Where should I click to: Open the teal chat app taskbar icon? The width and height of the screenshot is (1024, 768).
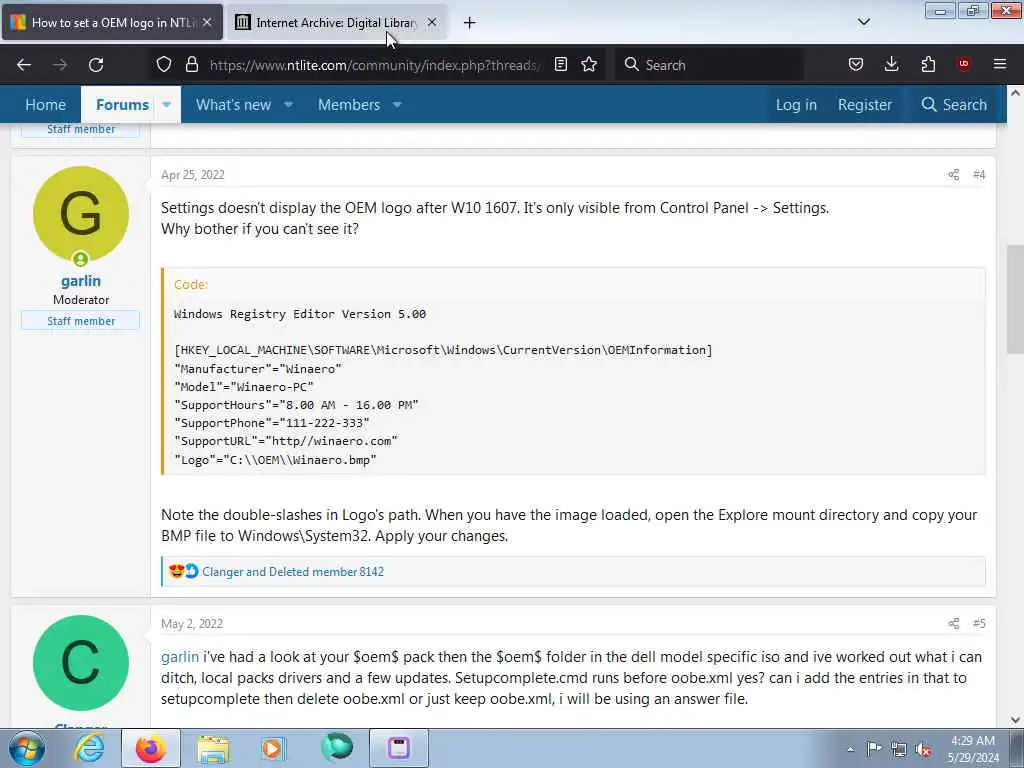336,748
